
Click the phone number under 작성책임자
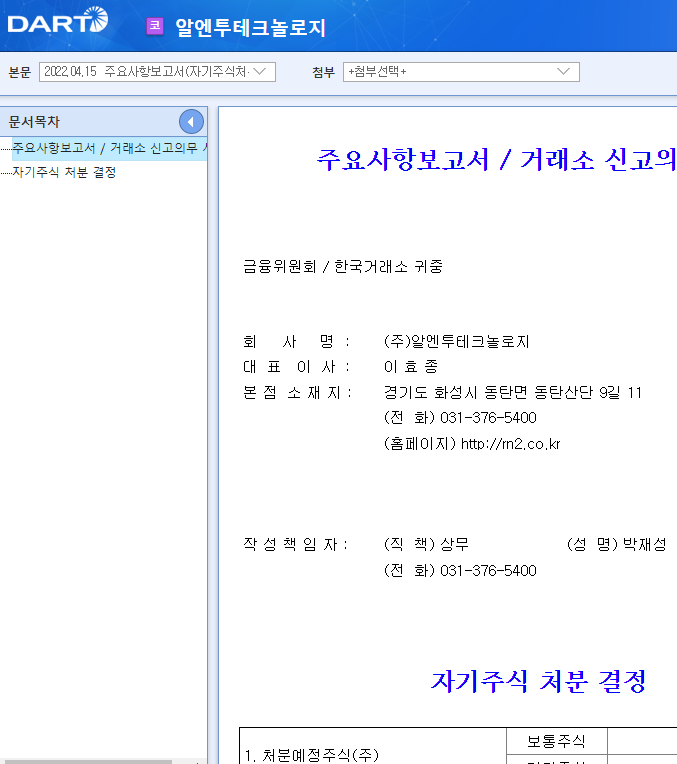488,571
